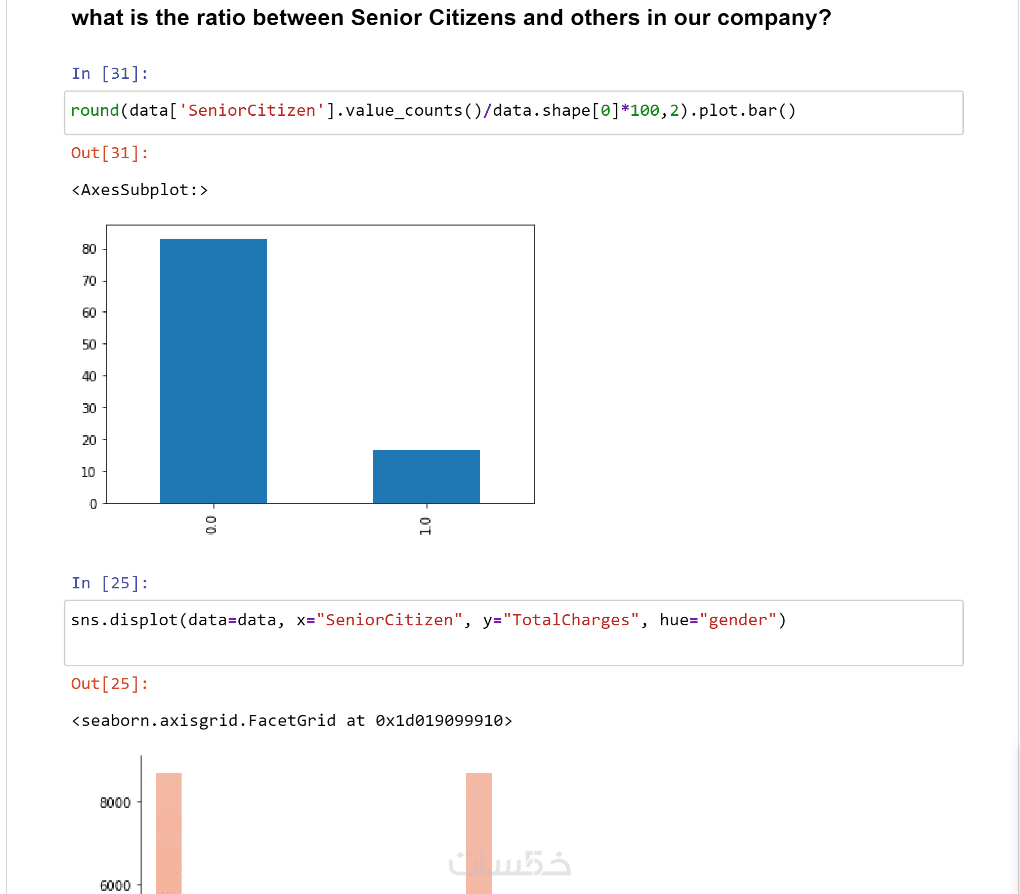Viewport: 1020px width, 894px height.
Task: Click the seaborn FacetGrid output text
Action: click(291, 721)
